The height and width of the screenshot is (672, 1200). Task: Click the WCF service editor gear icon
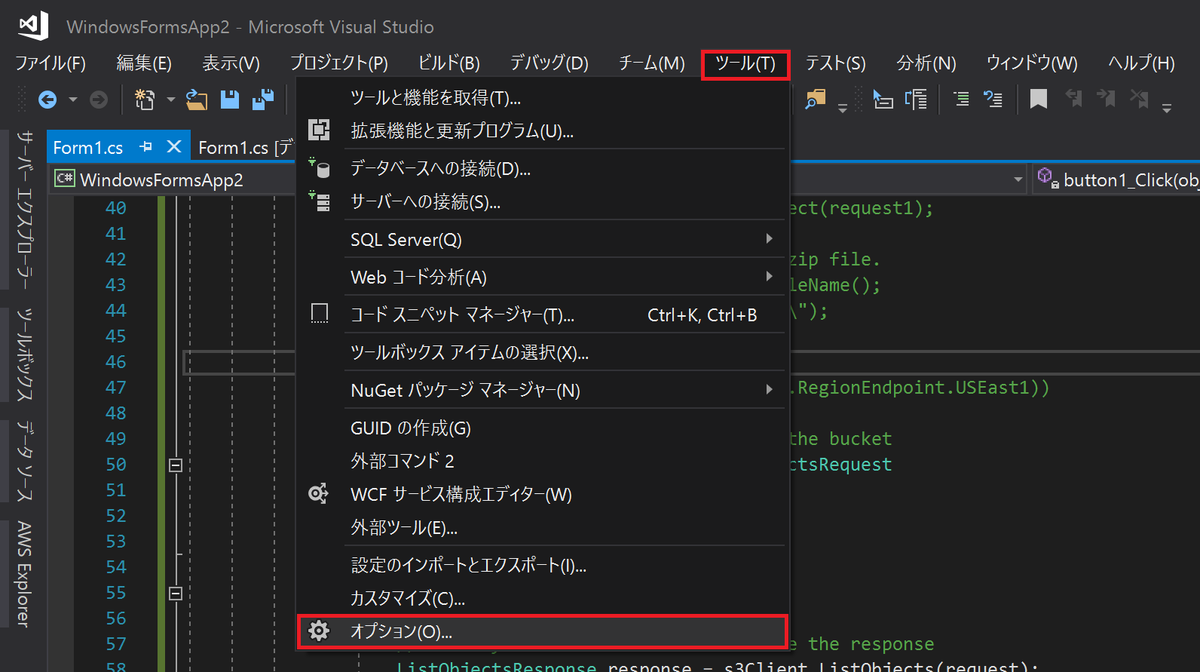tap(319, 493)
